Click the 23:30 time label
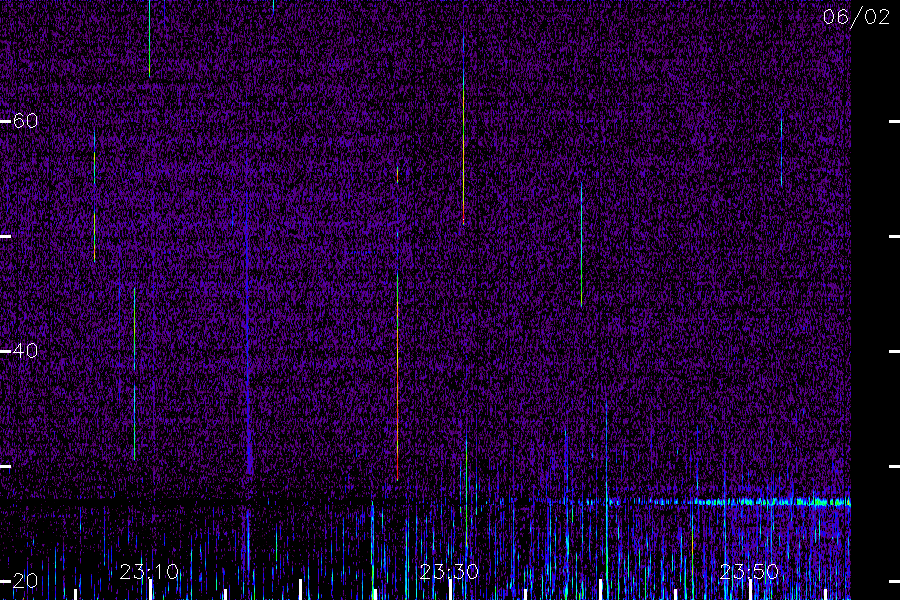Screen dimensions: 900x600 [449, 572]
